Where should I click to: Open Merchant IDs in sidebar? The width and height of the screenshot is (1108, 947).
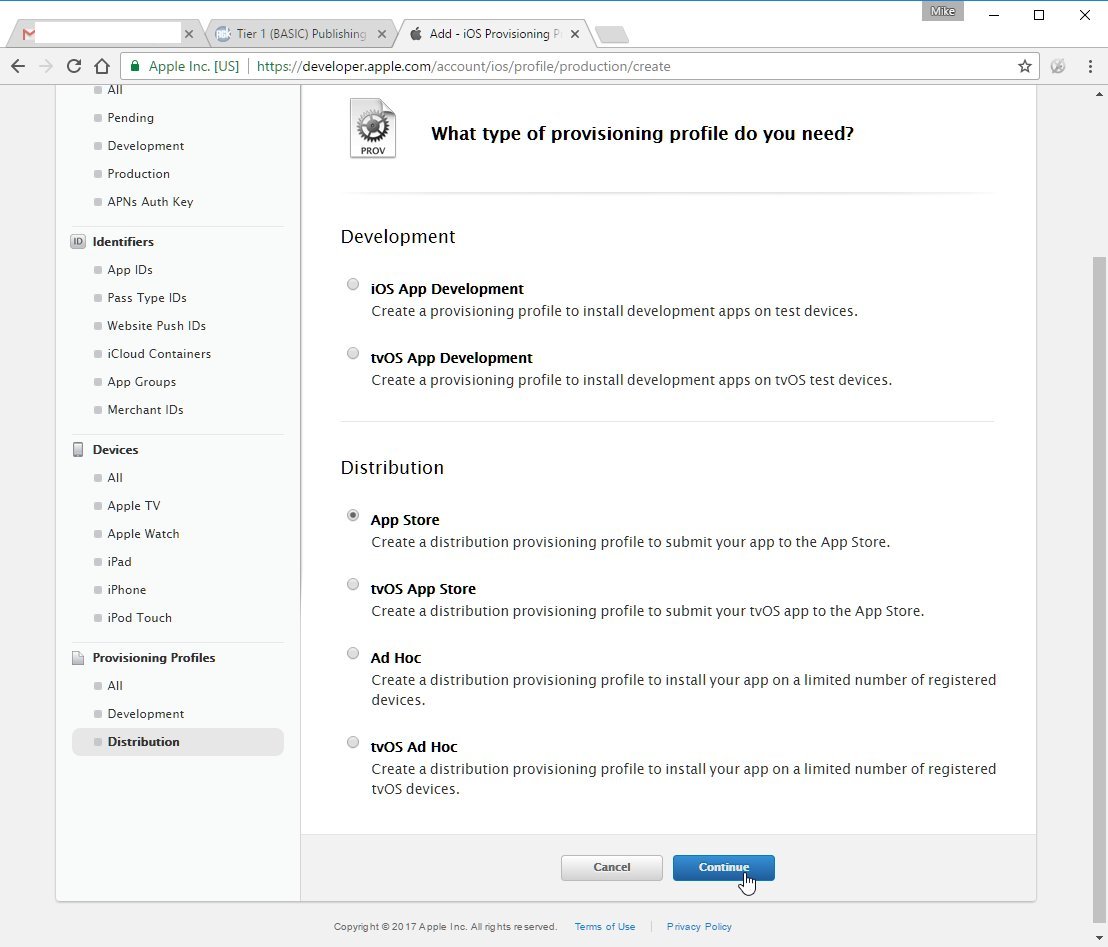pyautogui.click(x=146, y=410)
